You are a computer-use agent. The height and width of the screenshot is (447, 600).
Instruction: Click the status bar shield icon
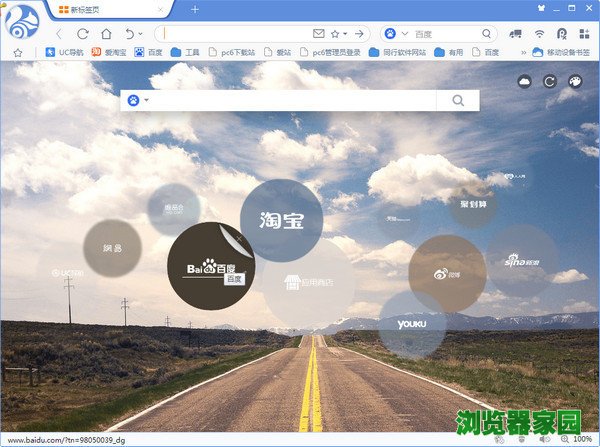(x=521, y=439)
